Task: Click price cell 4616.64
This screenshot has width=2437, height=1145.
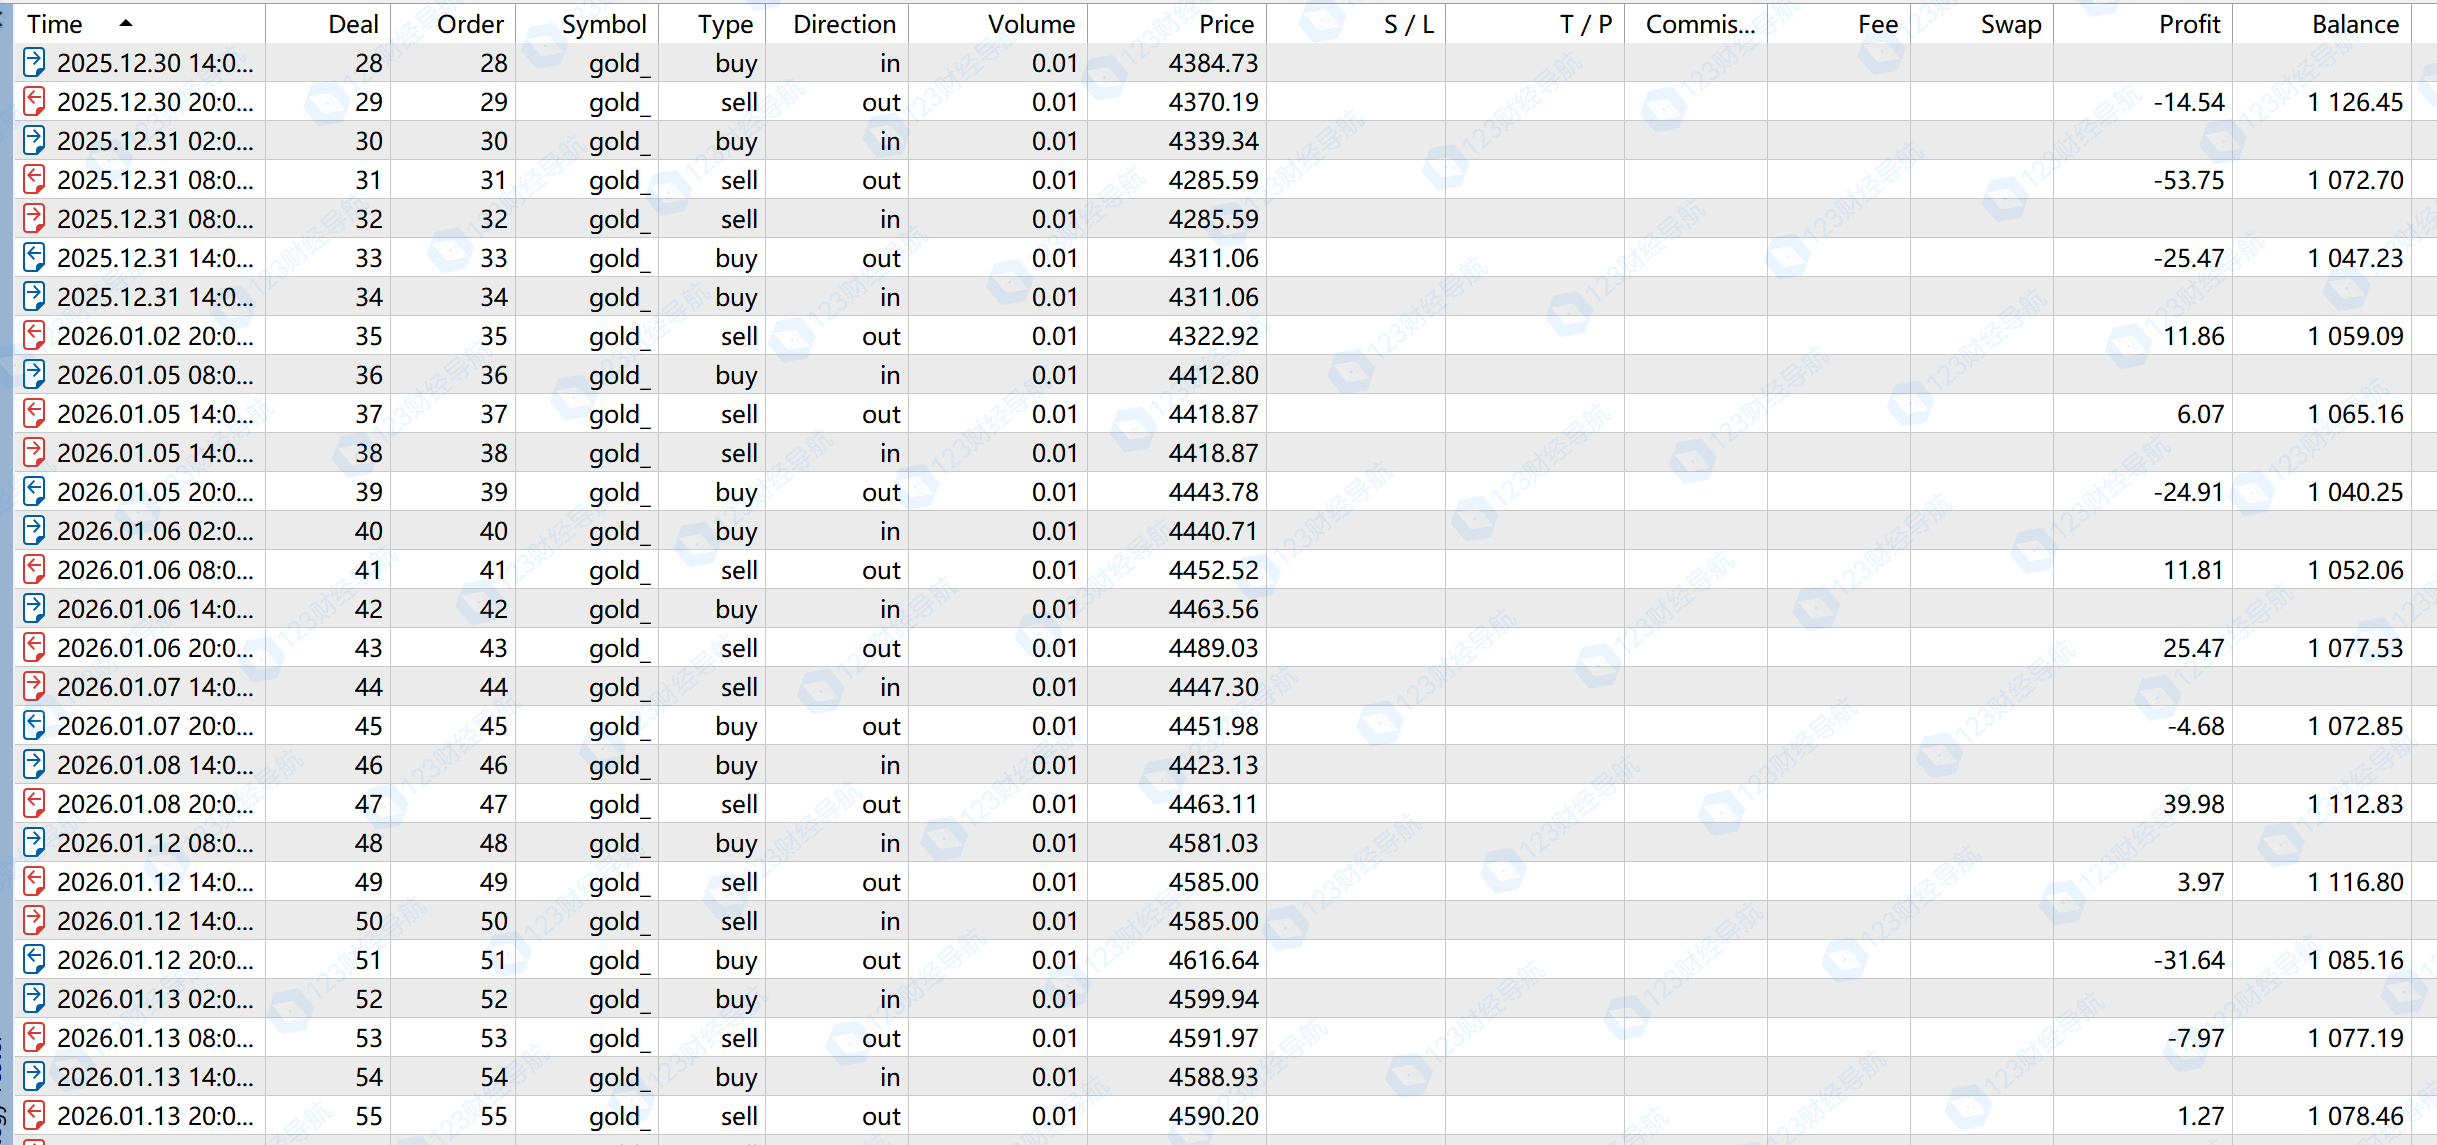Action: click(1212, 960)
